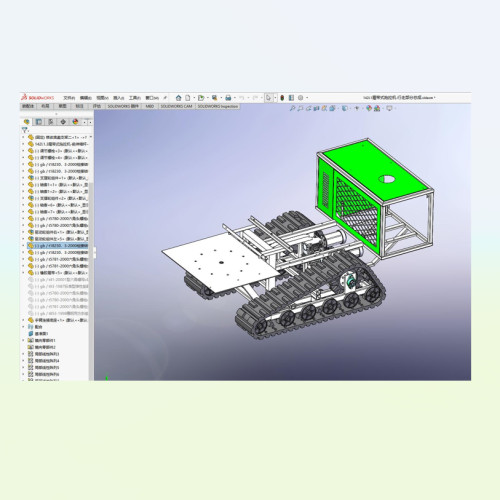The height and width of the screenshot is (500, 500).
Task: Choose the Select cursor tool
Action: tap(269, 98)
